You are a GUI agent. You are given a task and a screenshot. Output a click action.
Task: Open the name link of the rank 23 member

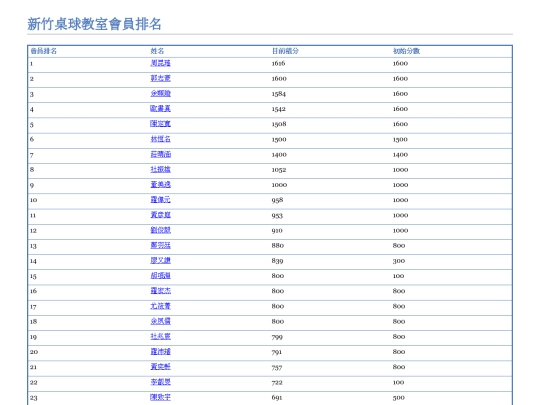click(x=160, y=397)
